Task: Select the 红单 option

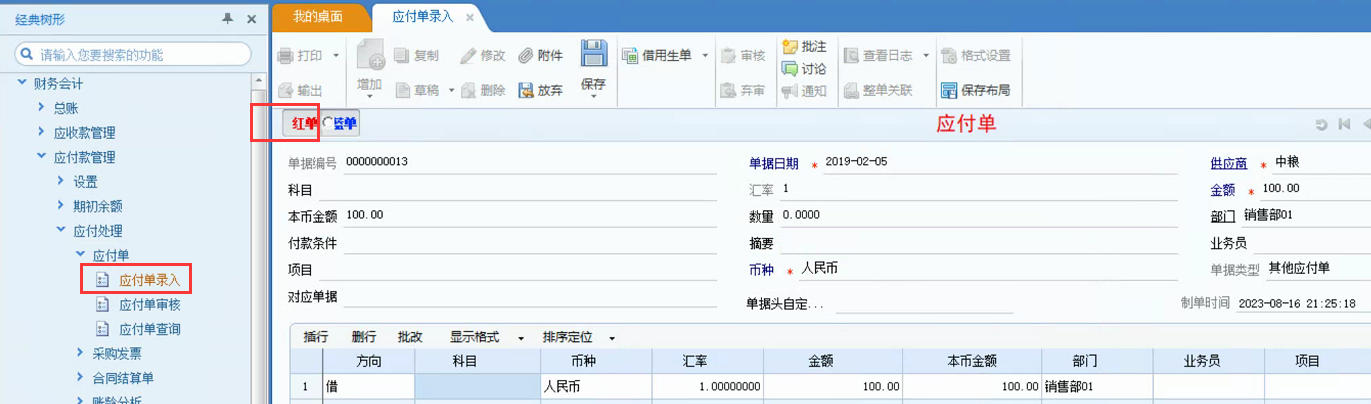Action: (302, 123)
